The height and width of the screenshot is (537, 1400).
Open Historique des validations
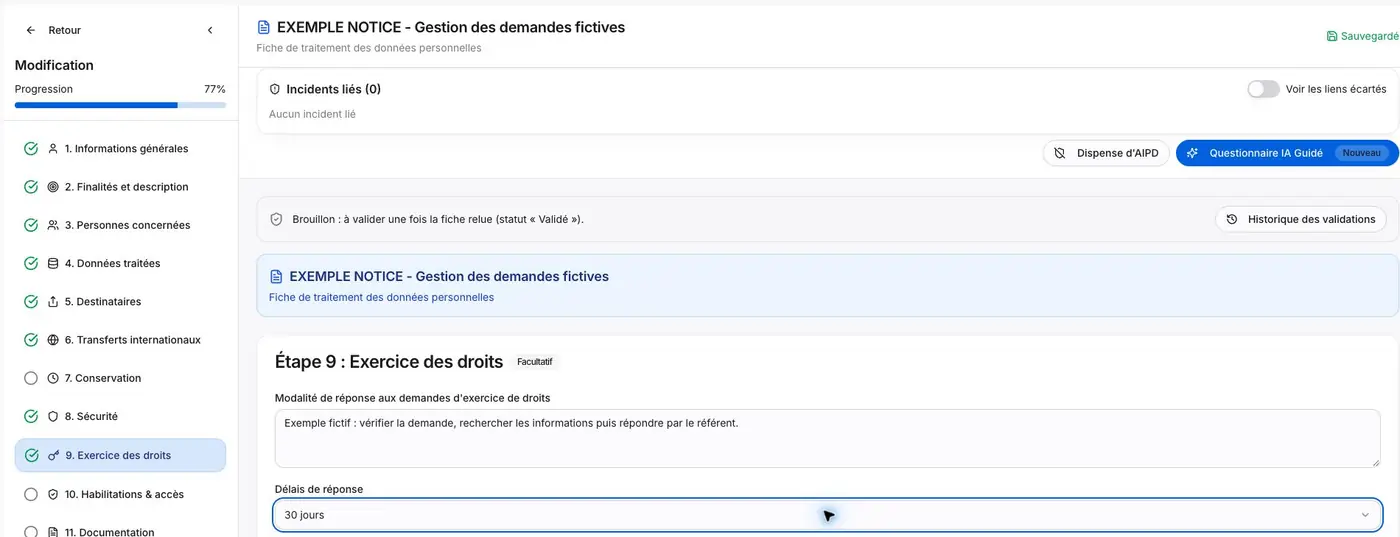(1301, 219)
